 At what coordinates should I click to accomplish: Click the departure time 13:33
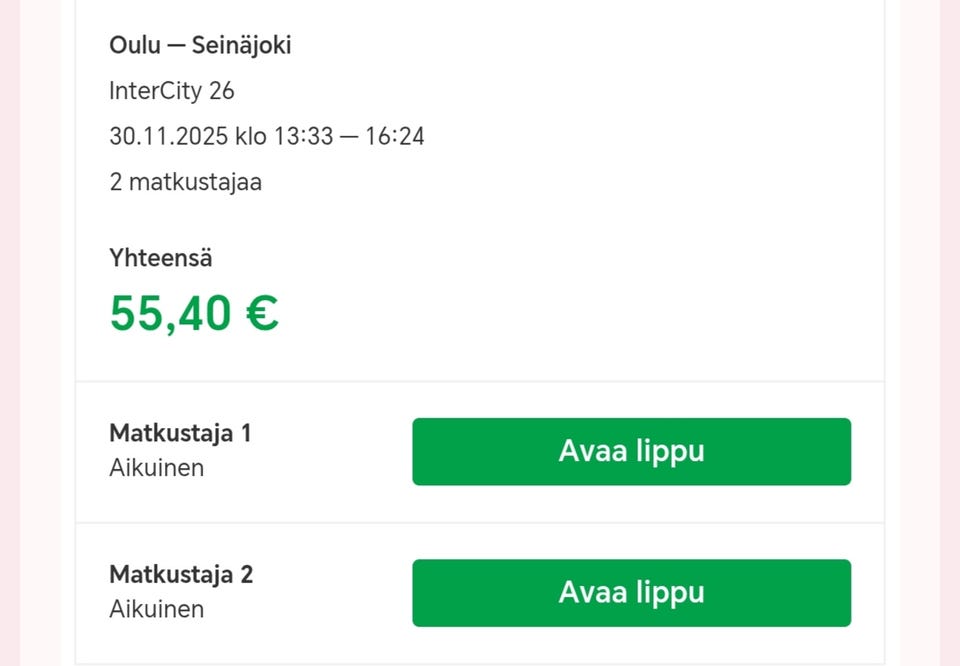pyautogui.click(x=302, y=136)
